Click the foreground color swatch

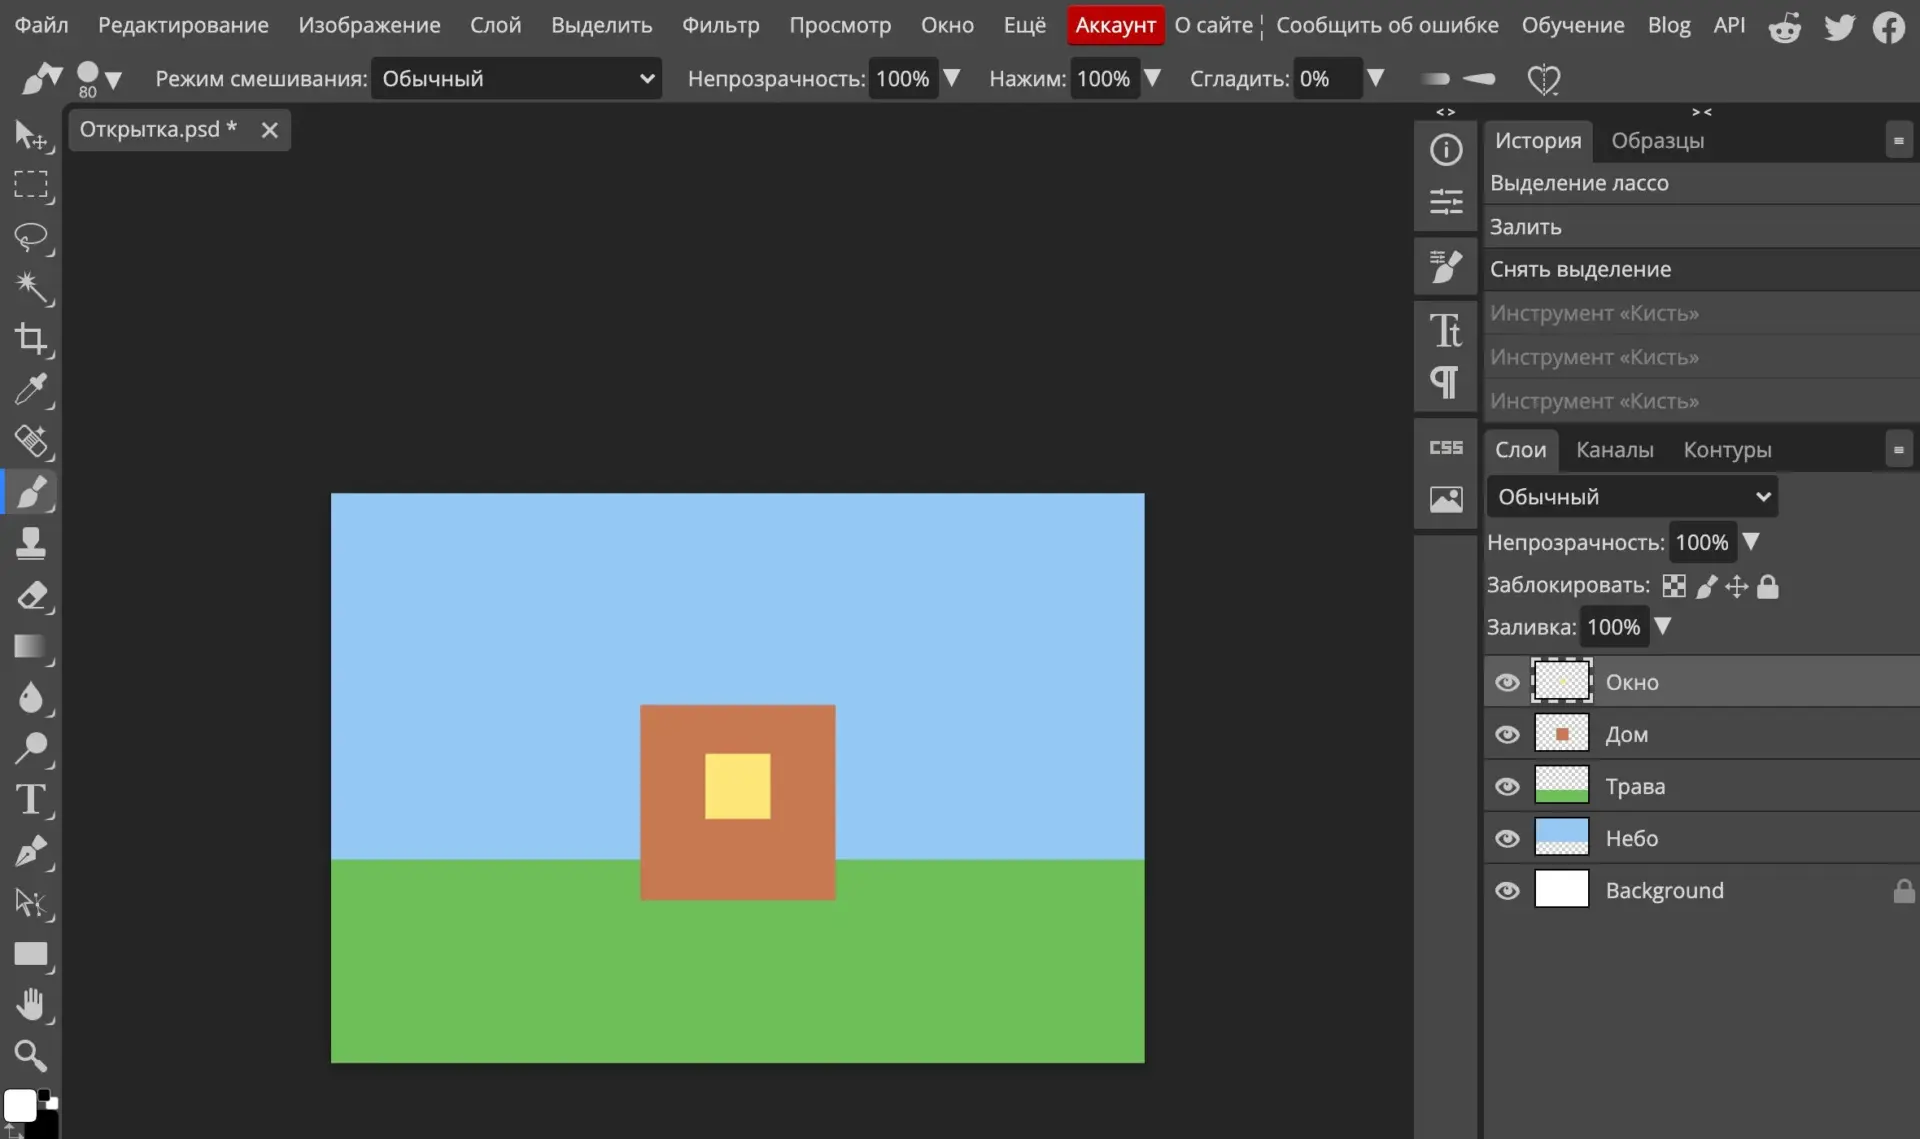tap(19, 1106)
